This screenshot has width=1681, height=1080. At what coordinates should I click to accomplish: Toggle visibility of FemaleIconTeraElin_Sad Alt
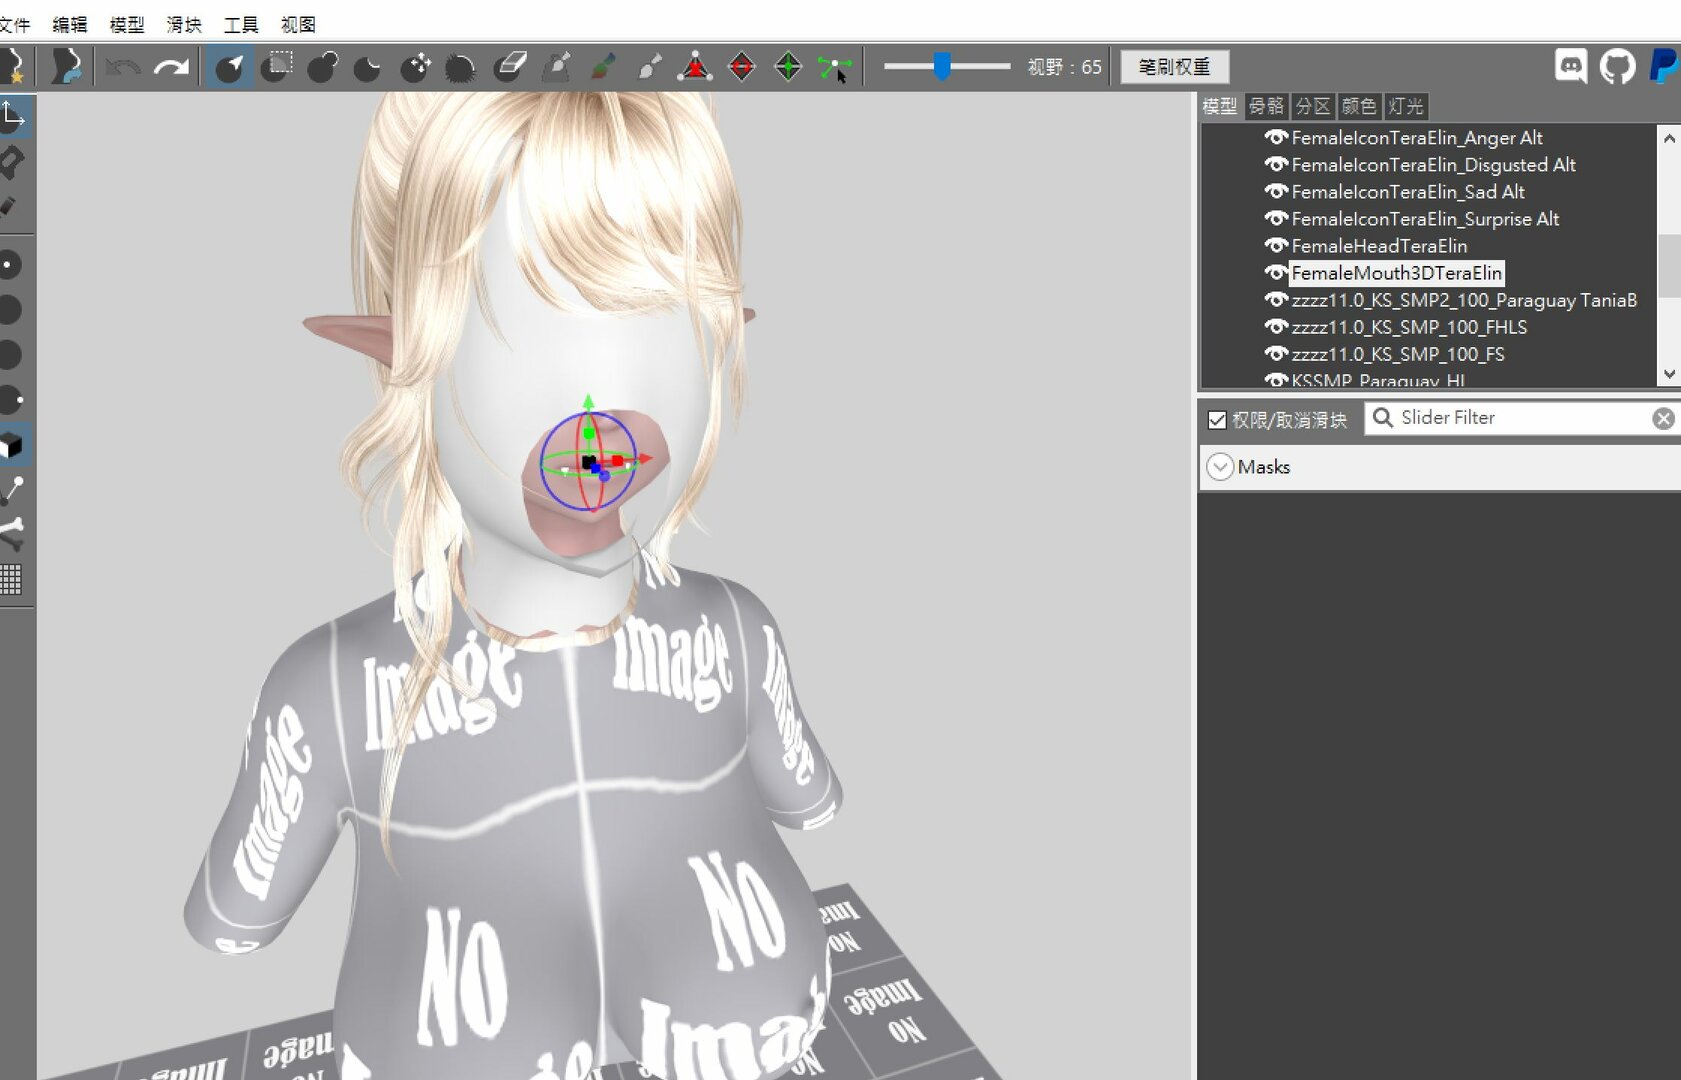click(1275, 191)
